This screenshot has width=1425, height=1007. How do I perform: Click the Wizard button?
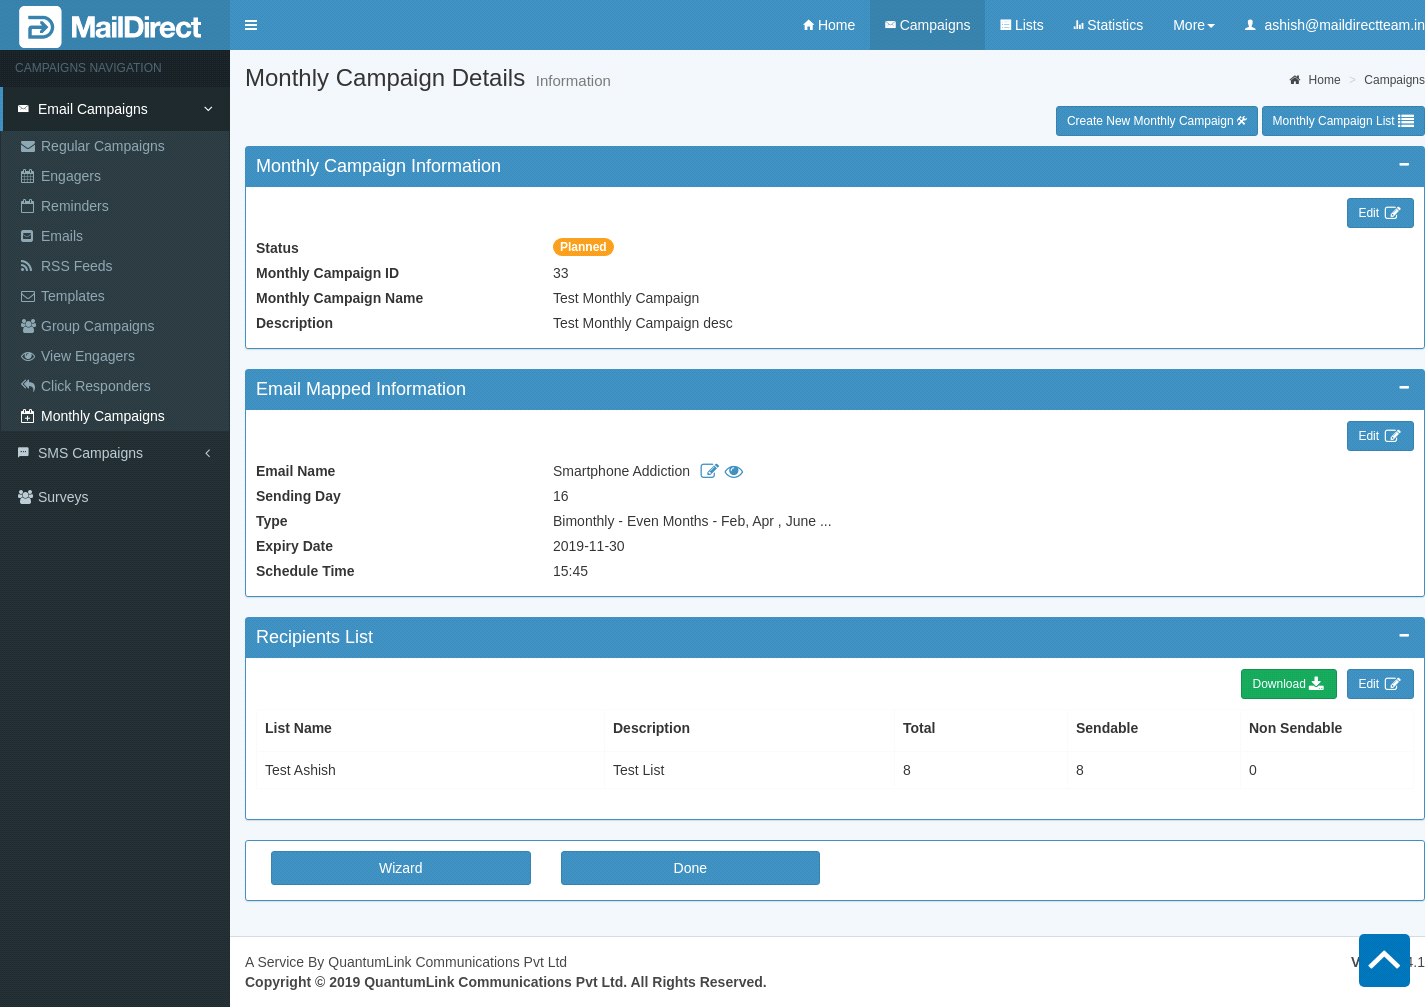[400, 868]
